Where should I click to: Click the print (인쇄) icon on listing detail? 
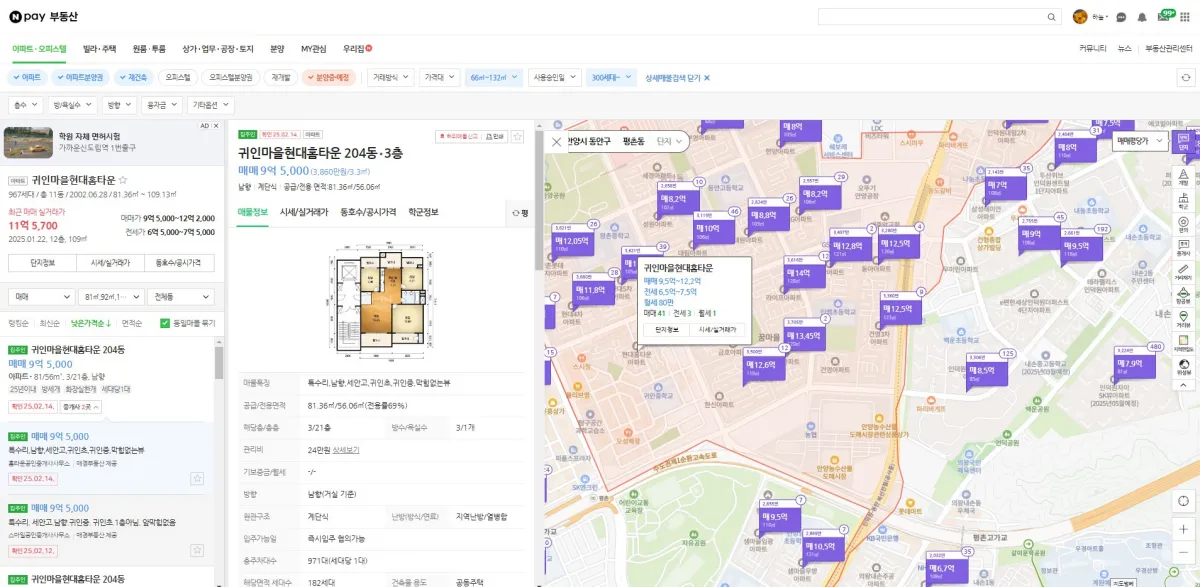[494, 136]
